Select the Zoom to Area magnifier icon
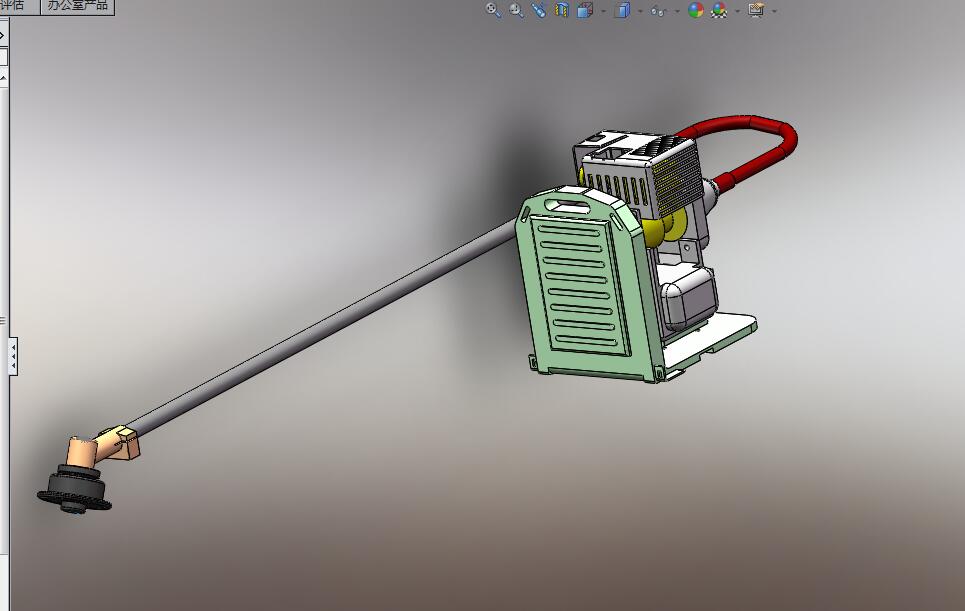The image size is (965, 611). 516,10
